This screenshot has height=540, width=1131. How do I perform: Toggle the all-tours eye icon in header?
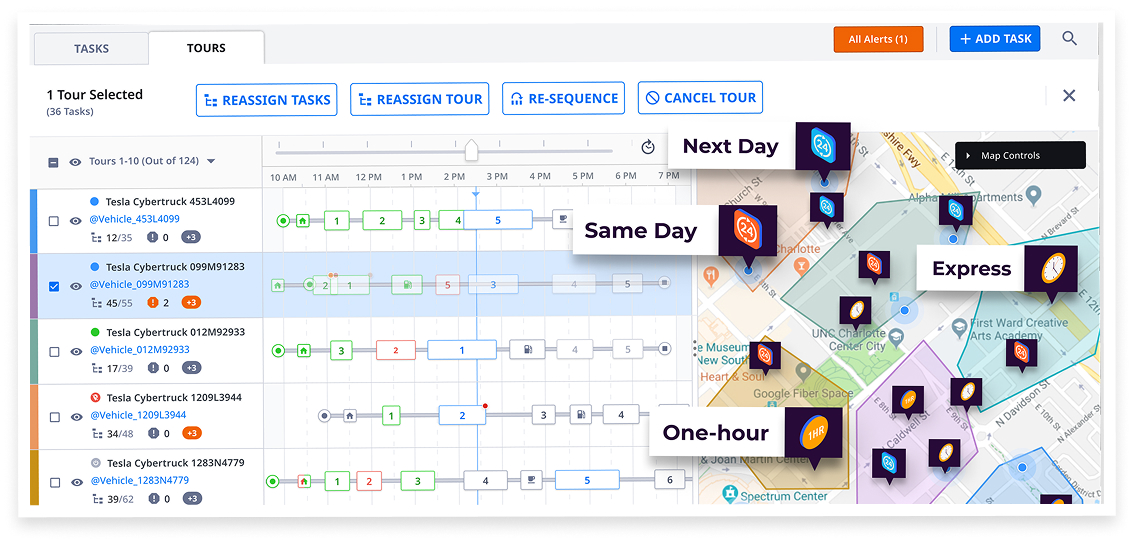(74, 162)
